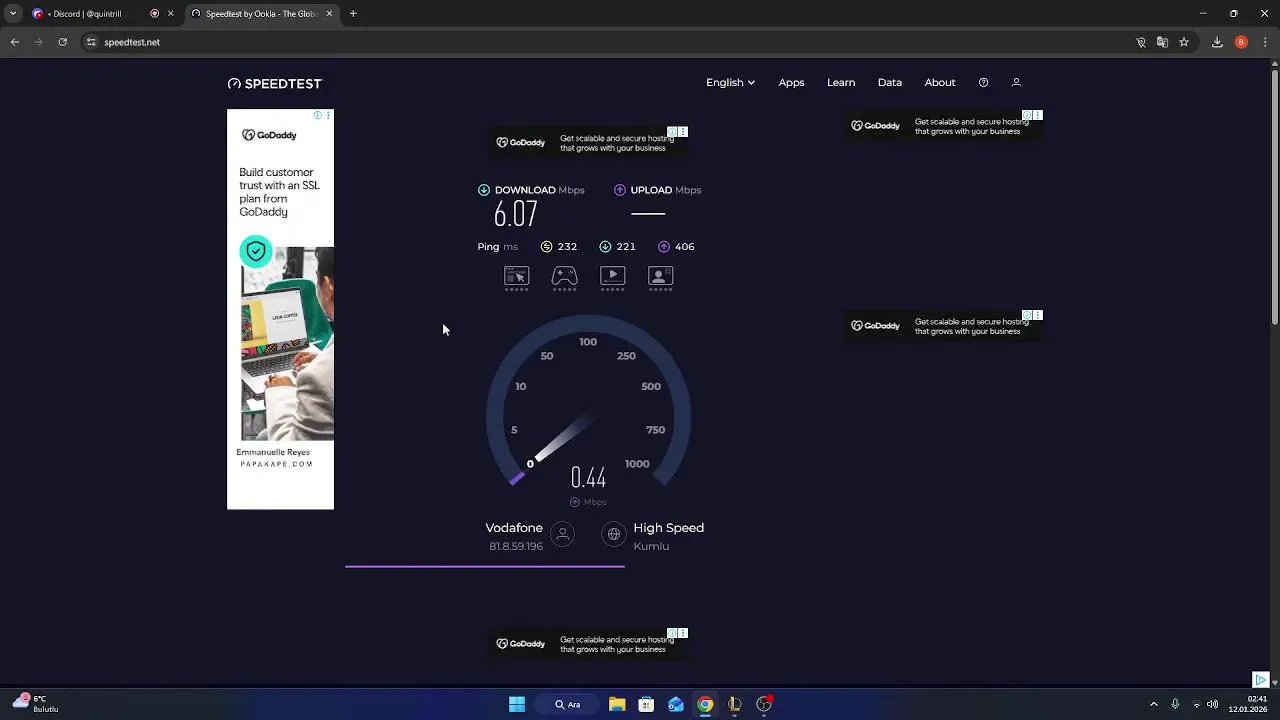Open the Data menu item
The image size is (1280, 720).
890,83
